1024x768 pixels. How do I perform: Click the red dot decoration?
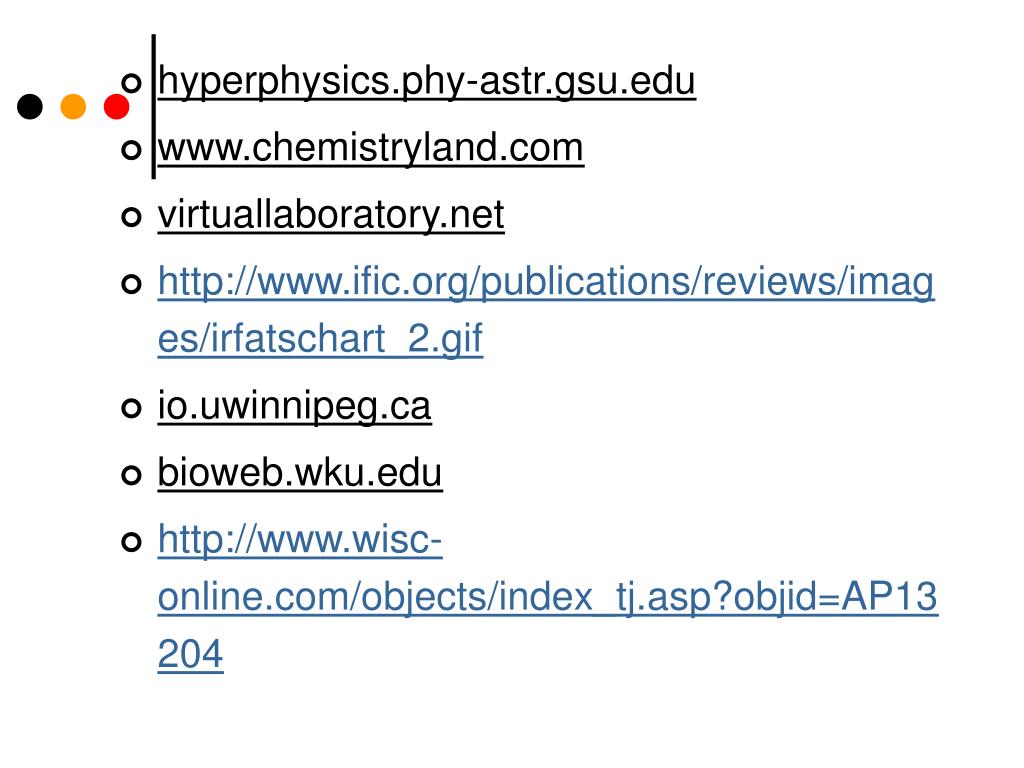point(116,106)
